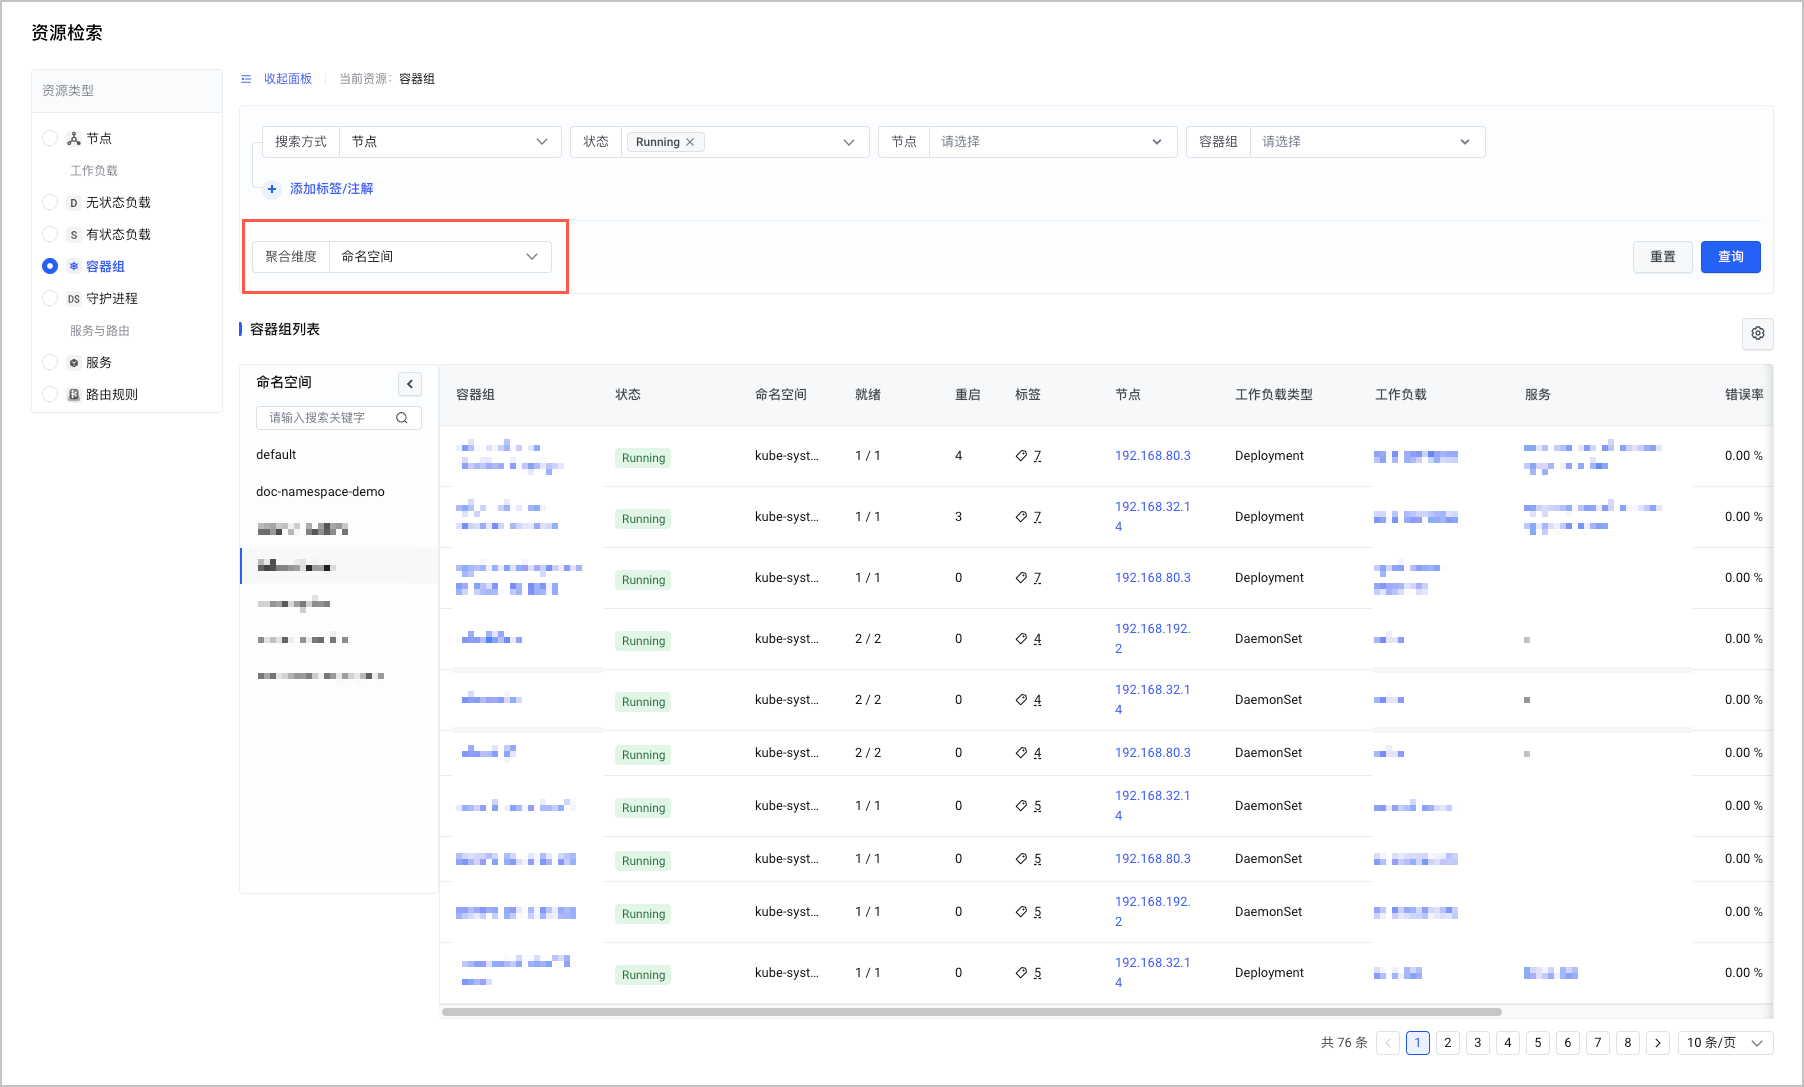Click the 重启 column header

point(968,395)
